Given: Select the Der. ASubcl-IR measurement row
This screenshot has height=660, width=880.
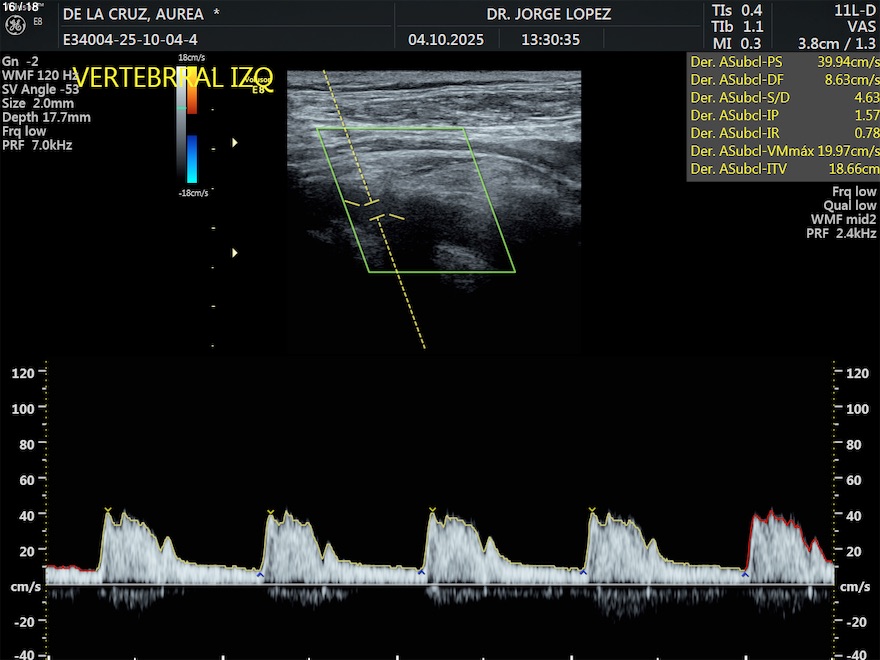Looking at the screenshot, I should (x=784, y=133).
